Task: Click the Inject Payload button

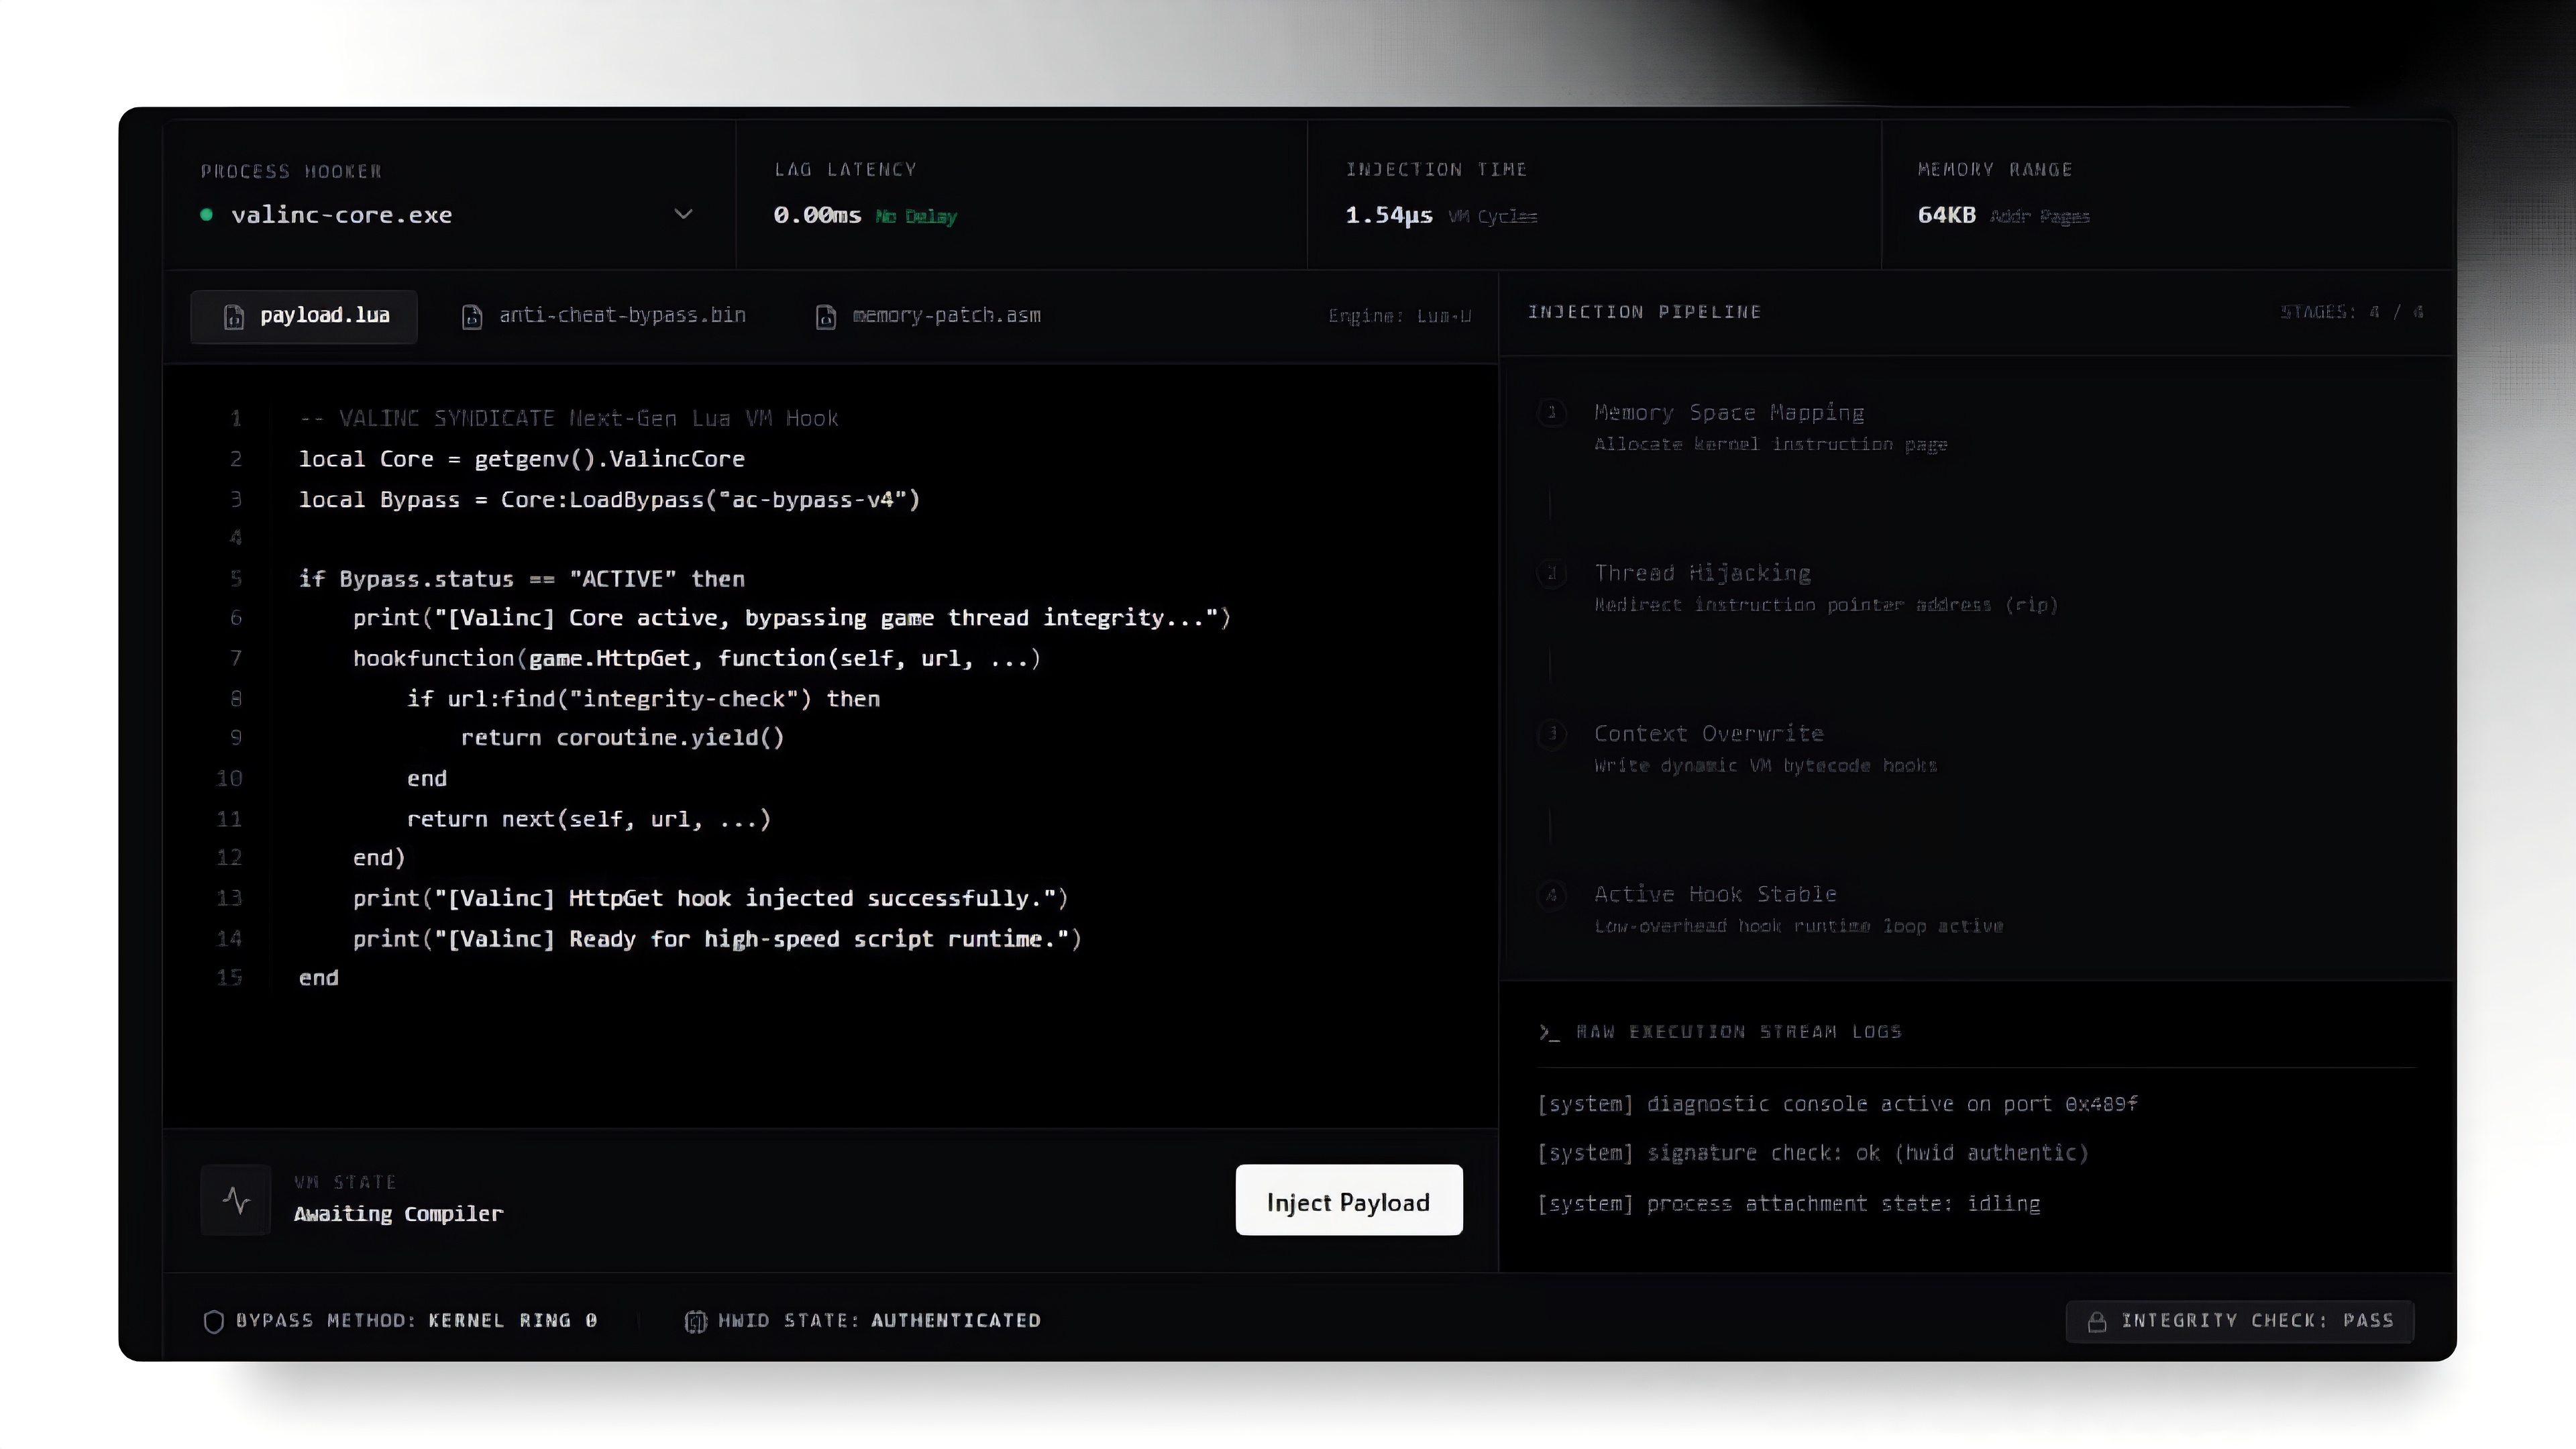Action: coord(1349,1200)
